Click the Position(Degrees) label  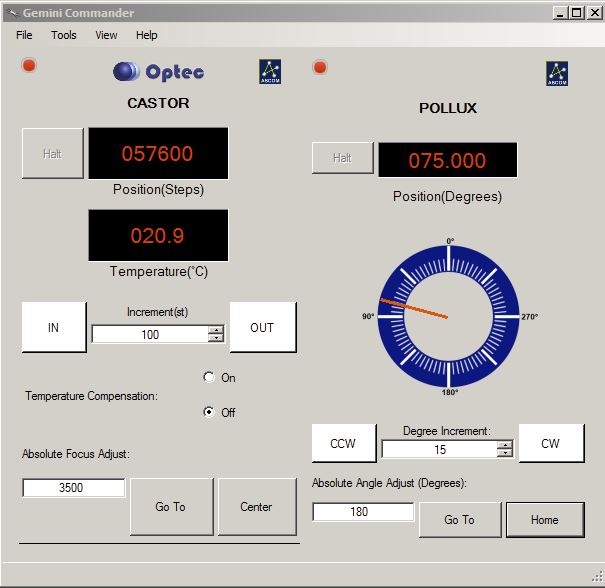(x=448, y=197)
